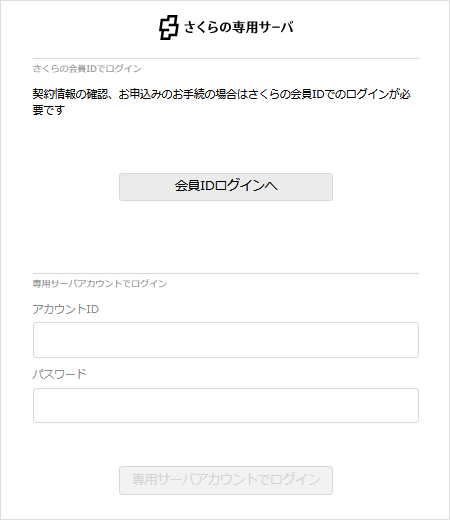The width and height of the screenshot is (450, 520).
Task: Click the trailing 要です line of description
Action: 48,110
